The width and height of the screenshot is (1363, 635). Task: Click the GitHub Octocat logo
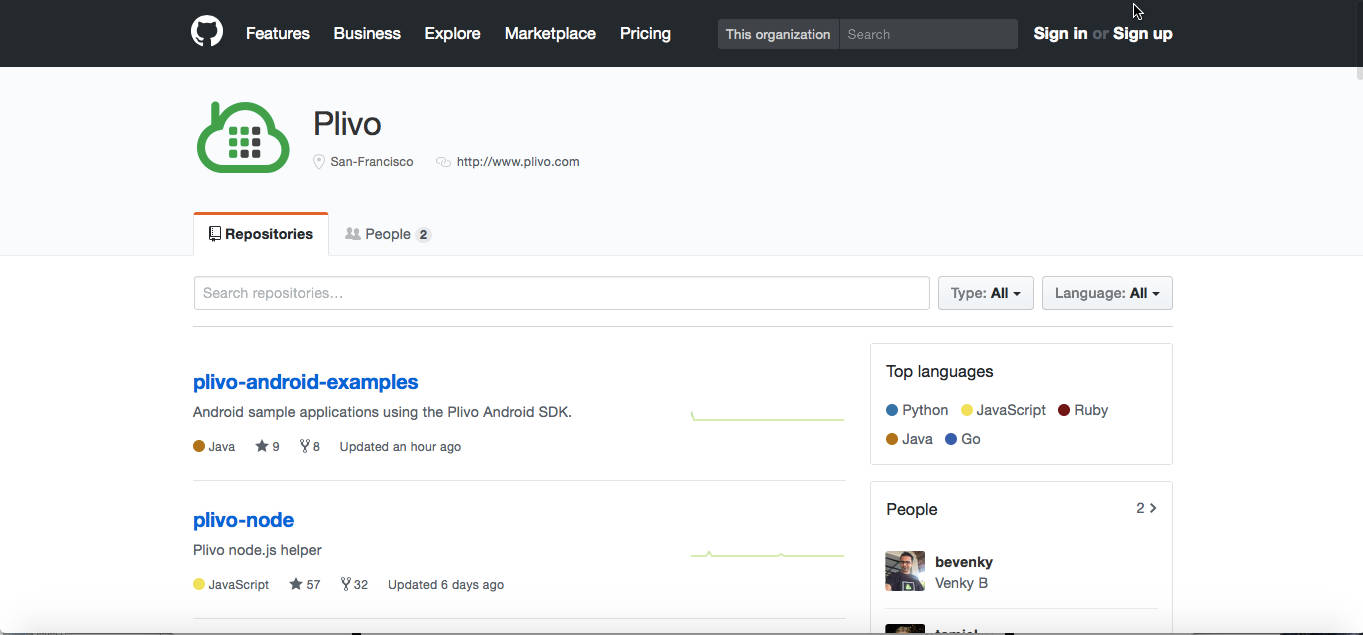(206, 31)
